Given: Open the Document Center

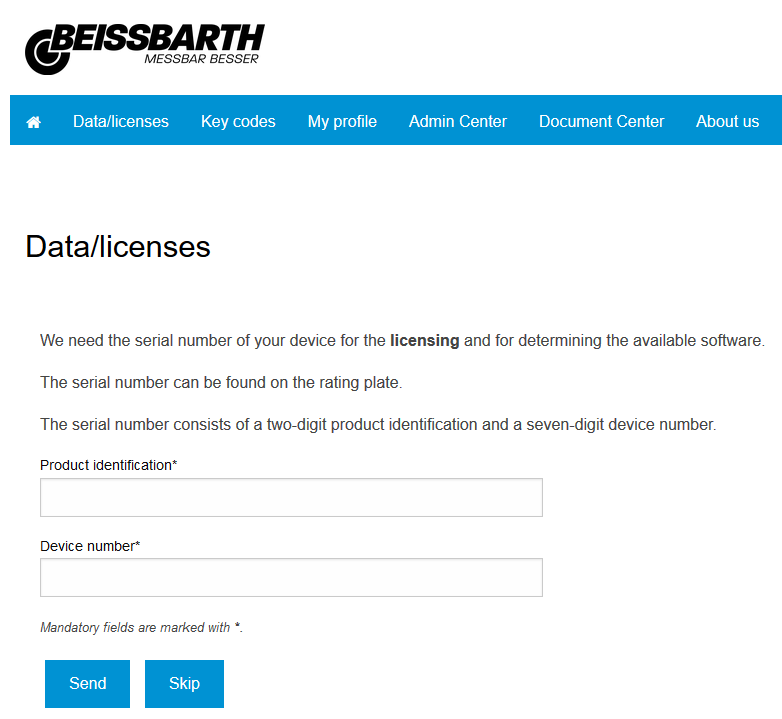Looking at the screenshot, I should (x=601, y=121).
